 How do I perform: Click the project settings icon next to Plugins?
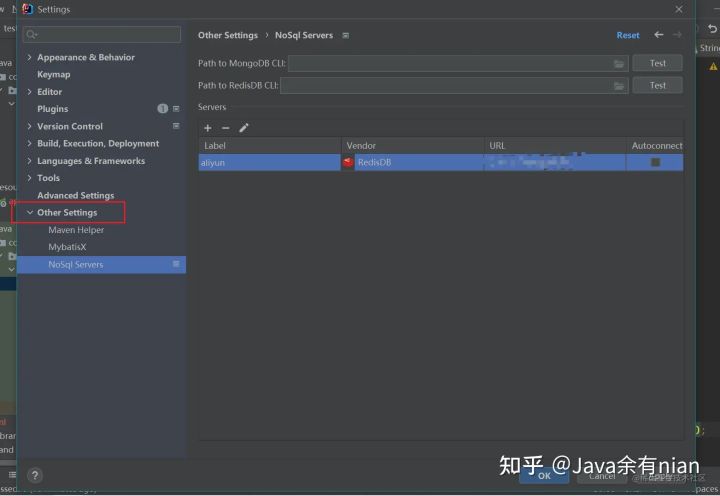point(176,109)
